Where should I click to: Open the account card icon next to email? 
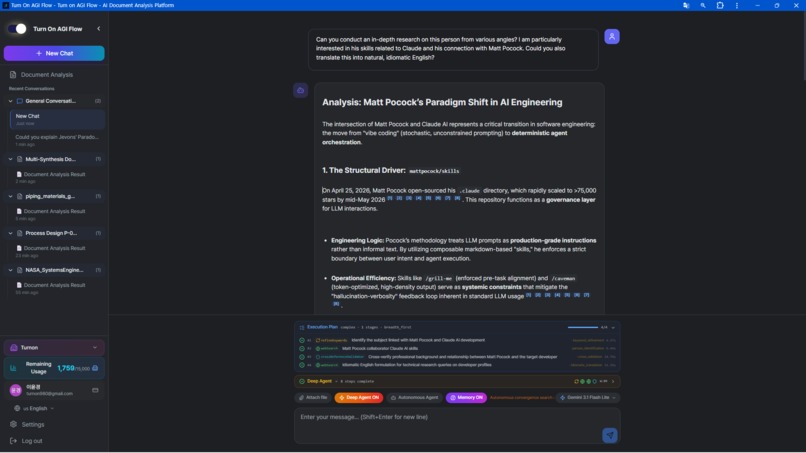tap(95, 390)
